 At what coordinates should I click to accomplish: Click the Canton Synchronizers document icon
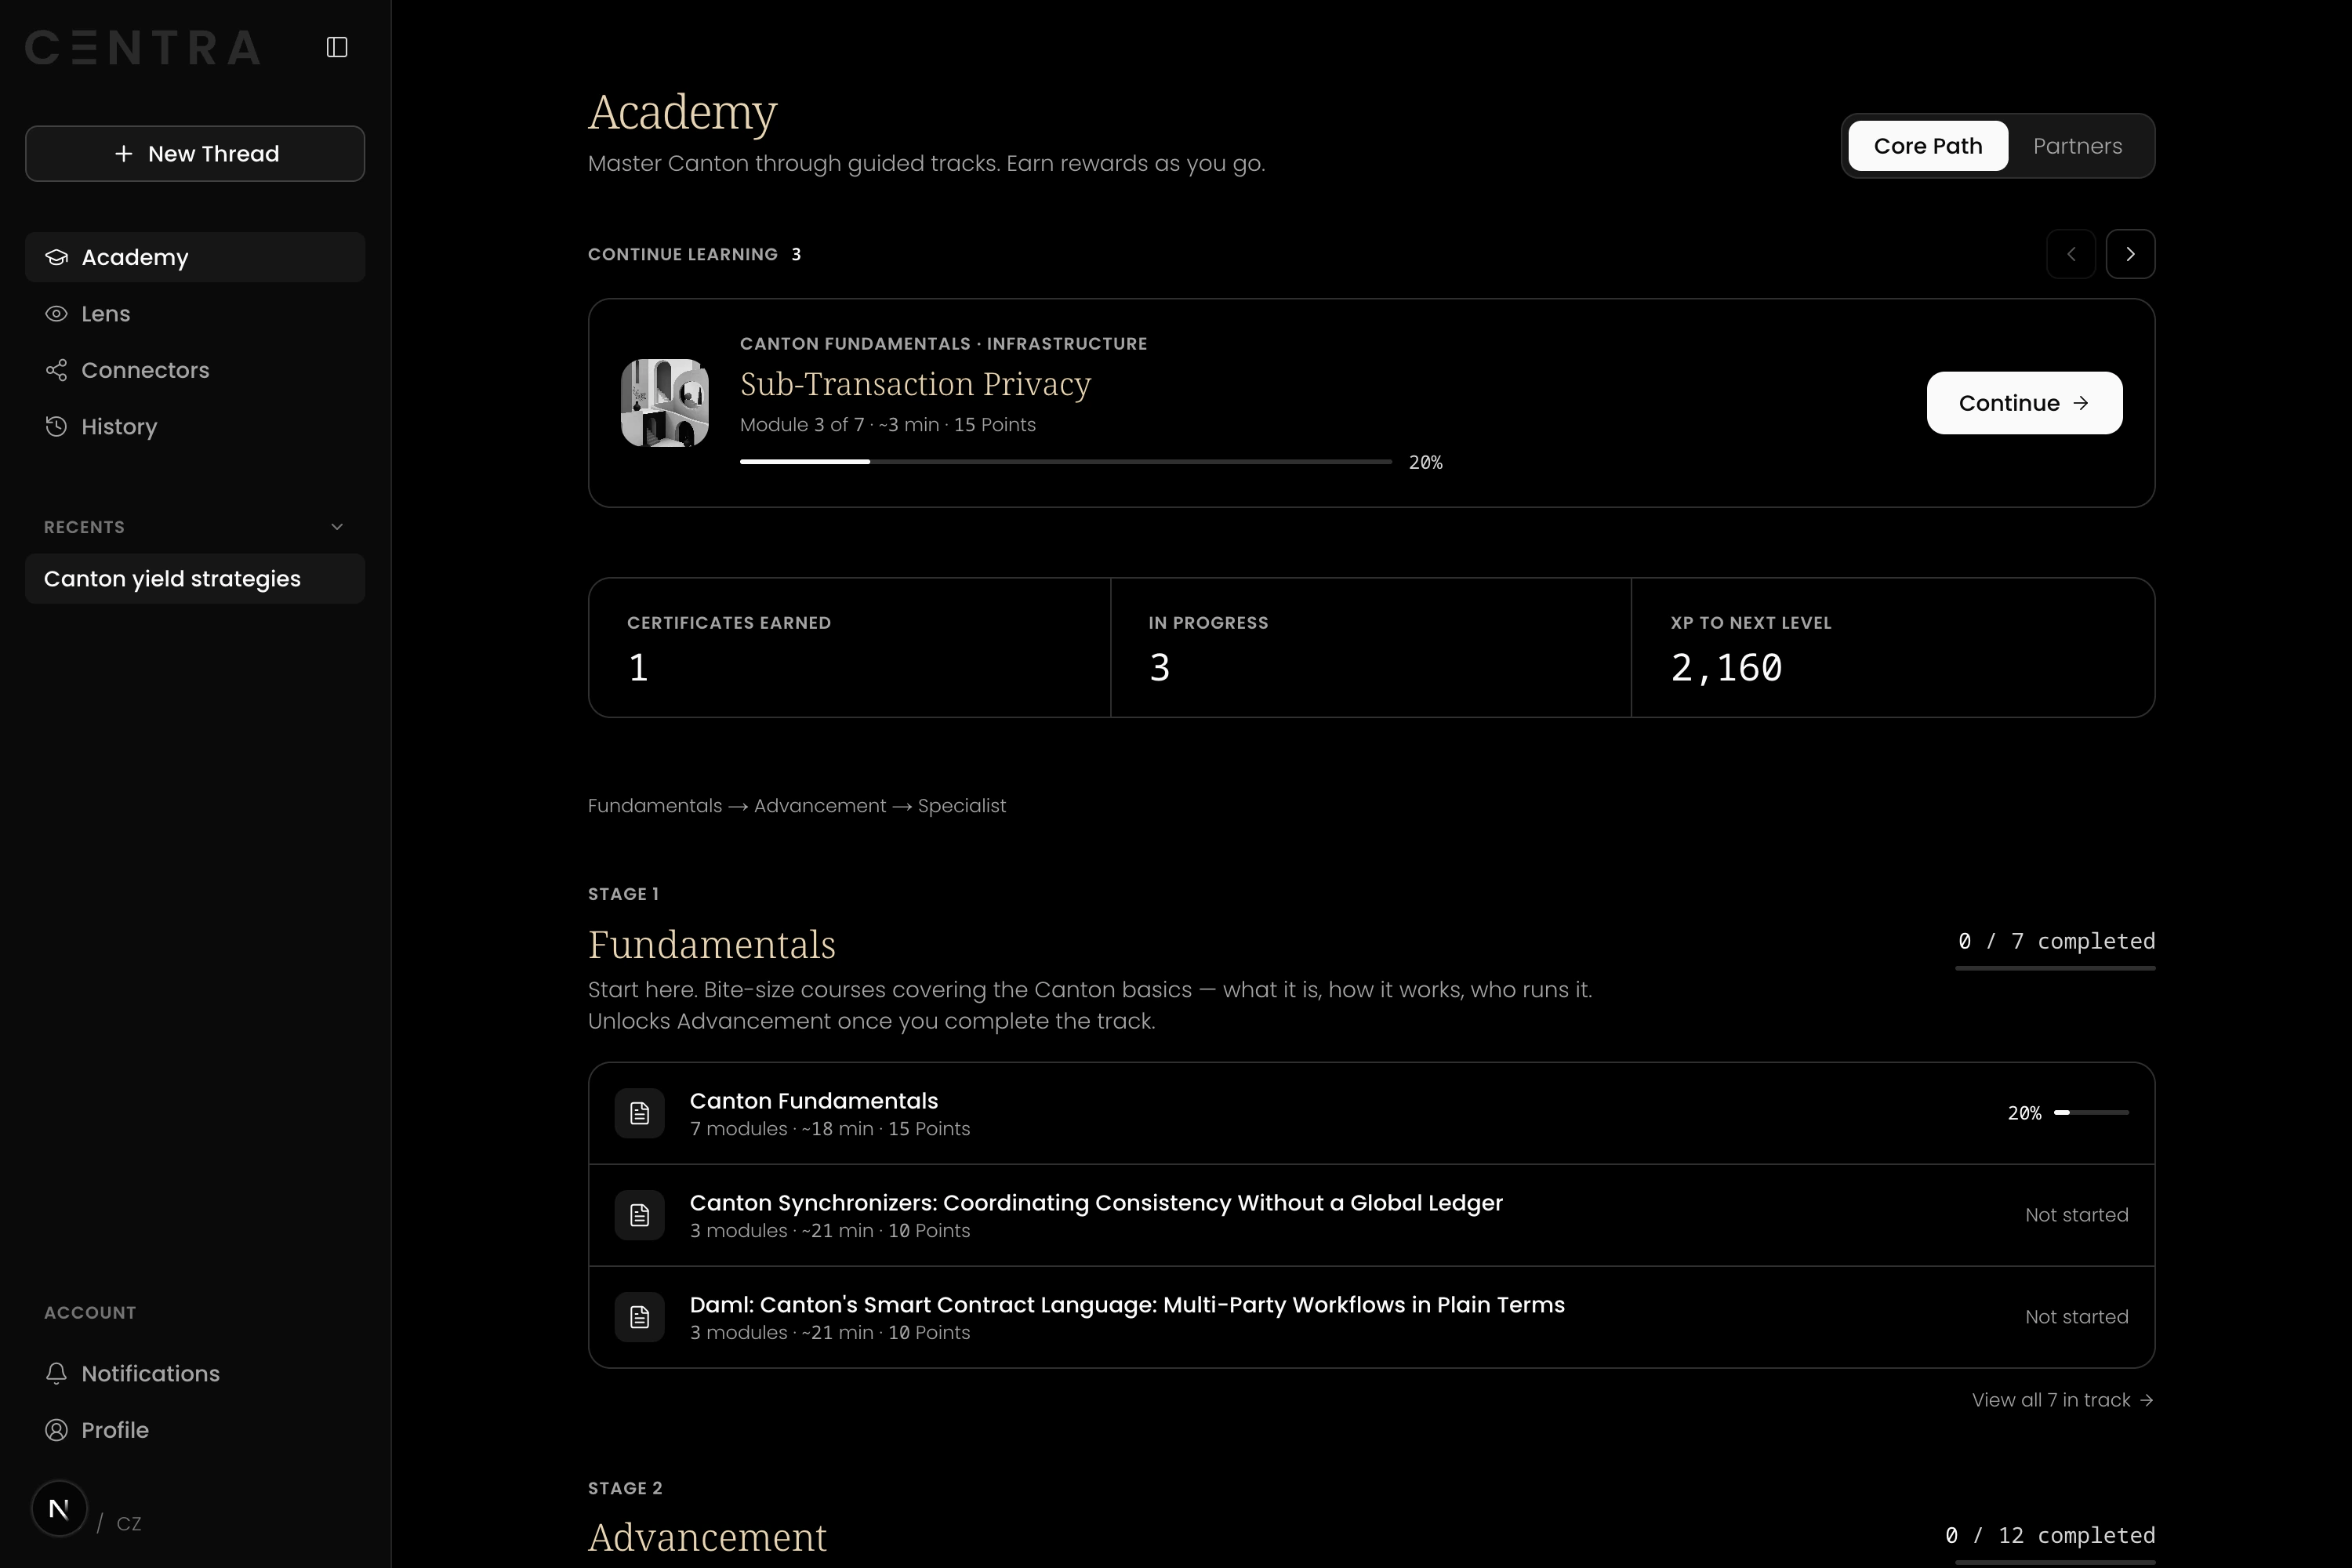640,1215
